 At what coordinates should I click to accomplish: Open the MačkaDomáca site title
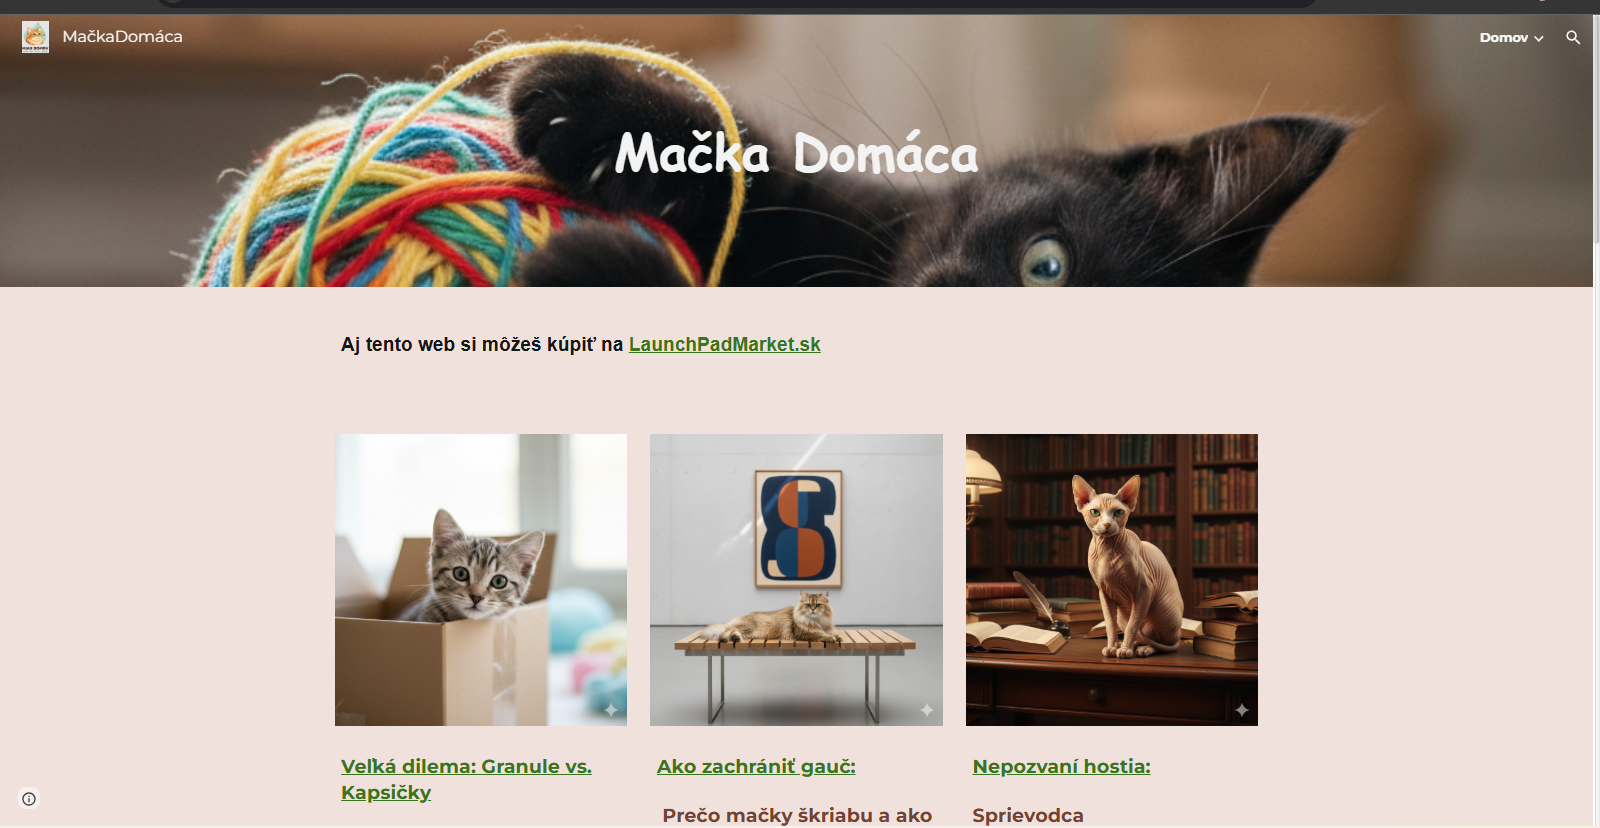(x=122, y=37)
